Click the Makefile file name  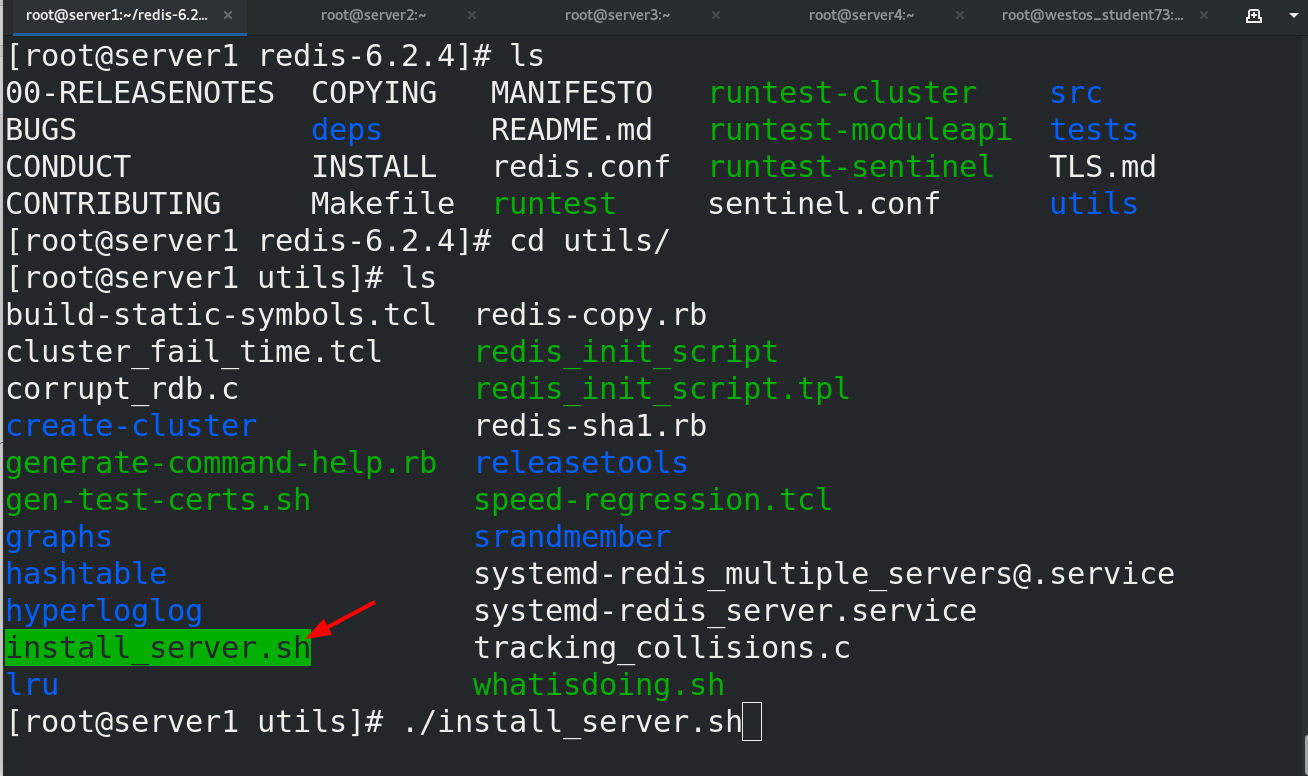click(x=383, y=204)
